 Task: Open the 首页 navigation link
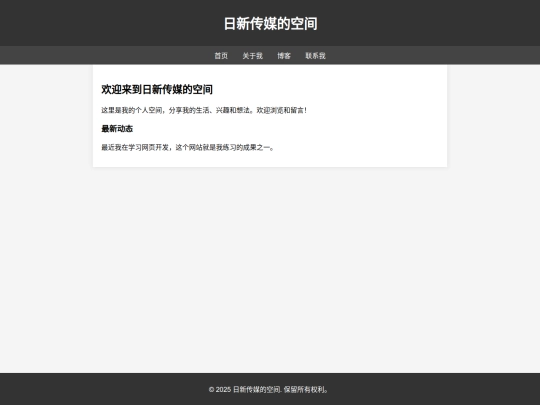[x=221, y=55]
